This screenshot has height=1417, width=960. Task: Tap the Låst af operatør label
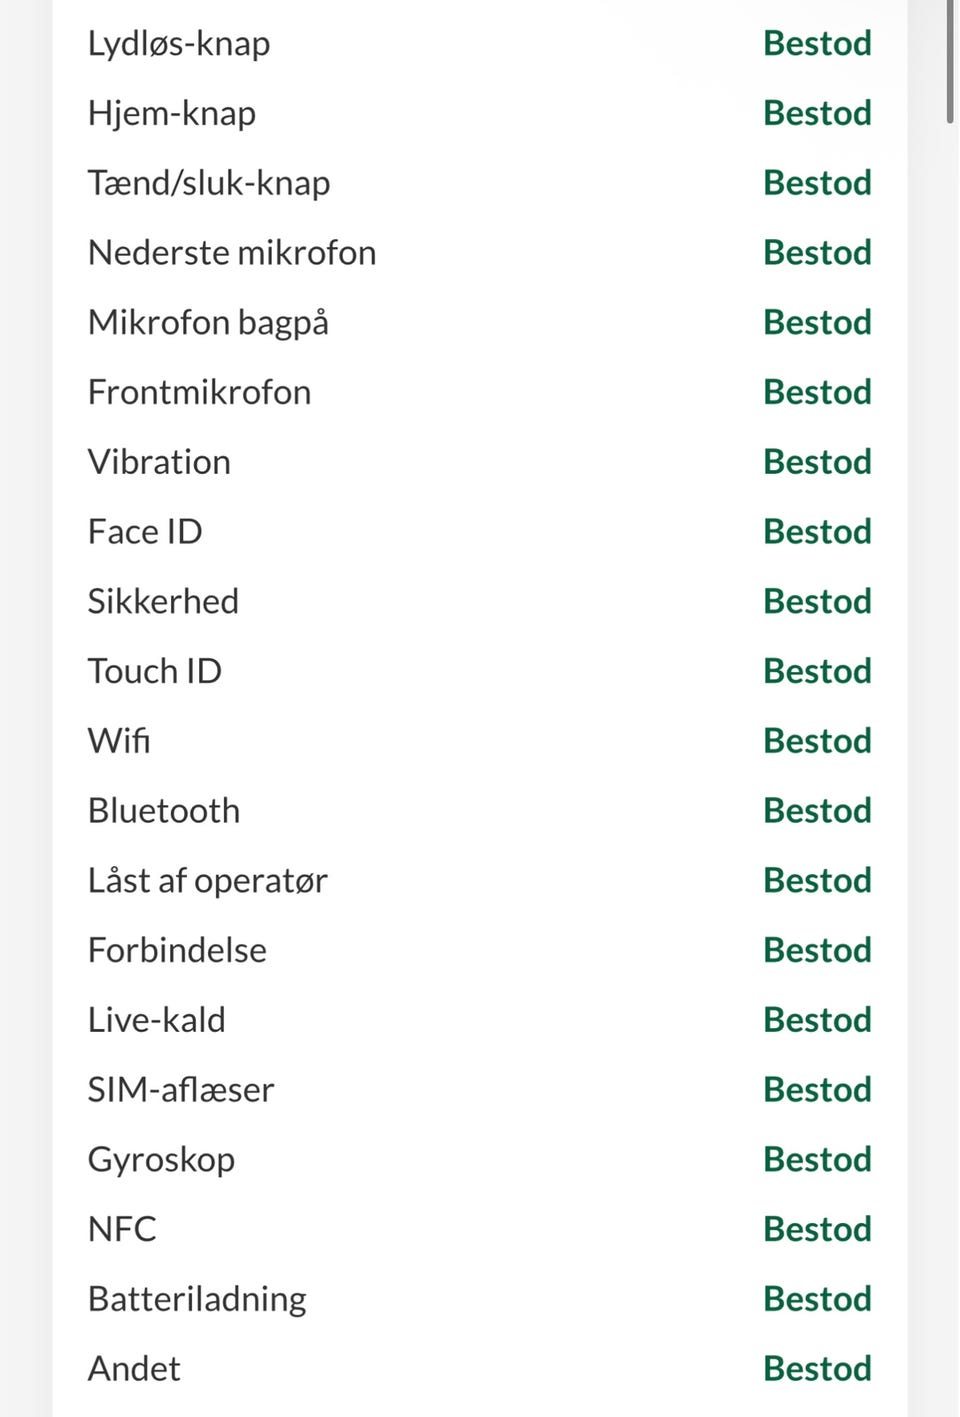[208, 881]
